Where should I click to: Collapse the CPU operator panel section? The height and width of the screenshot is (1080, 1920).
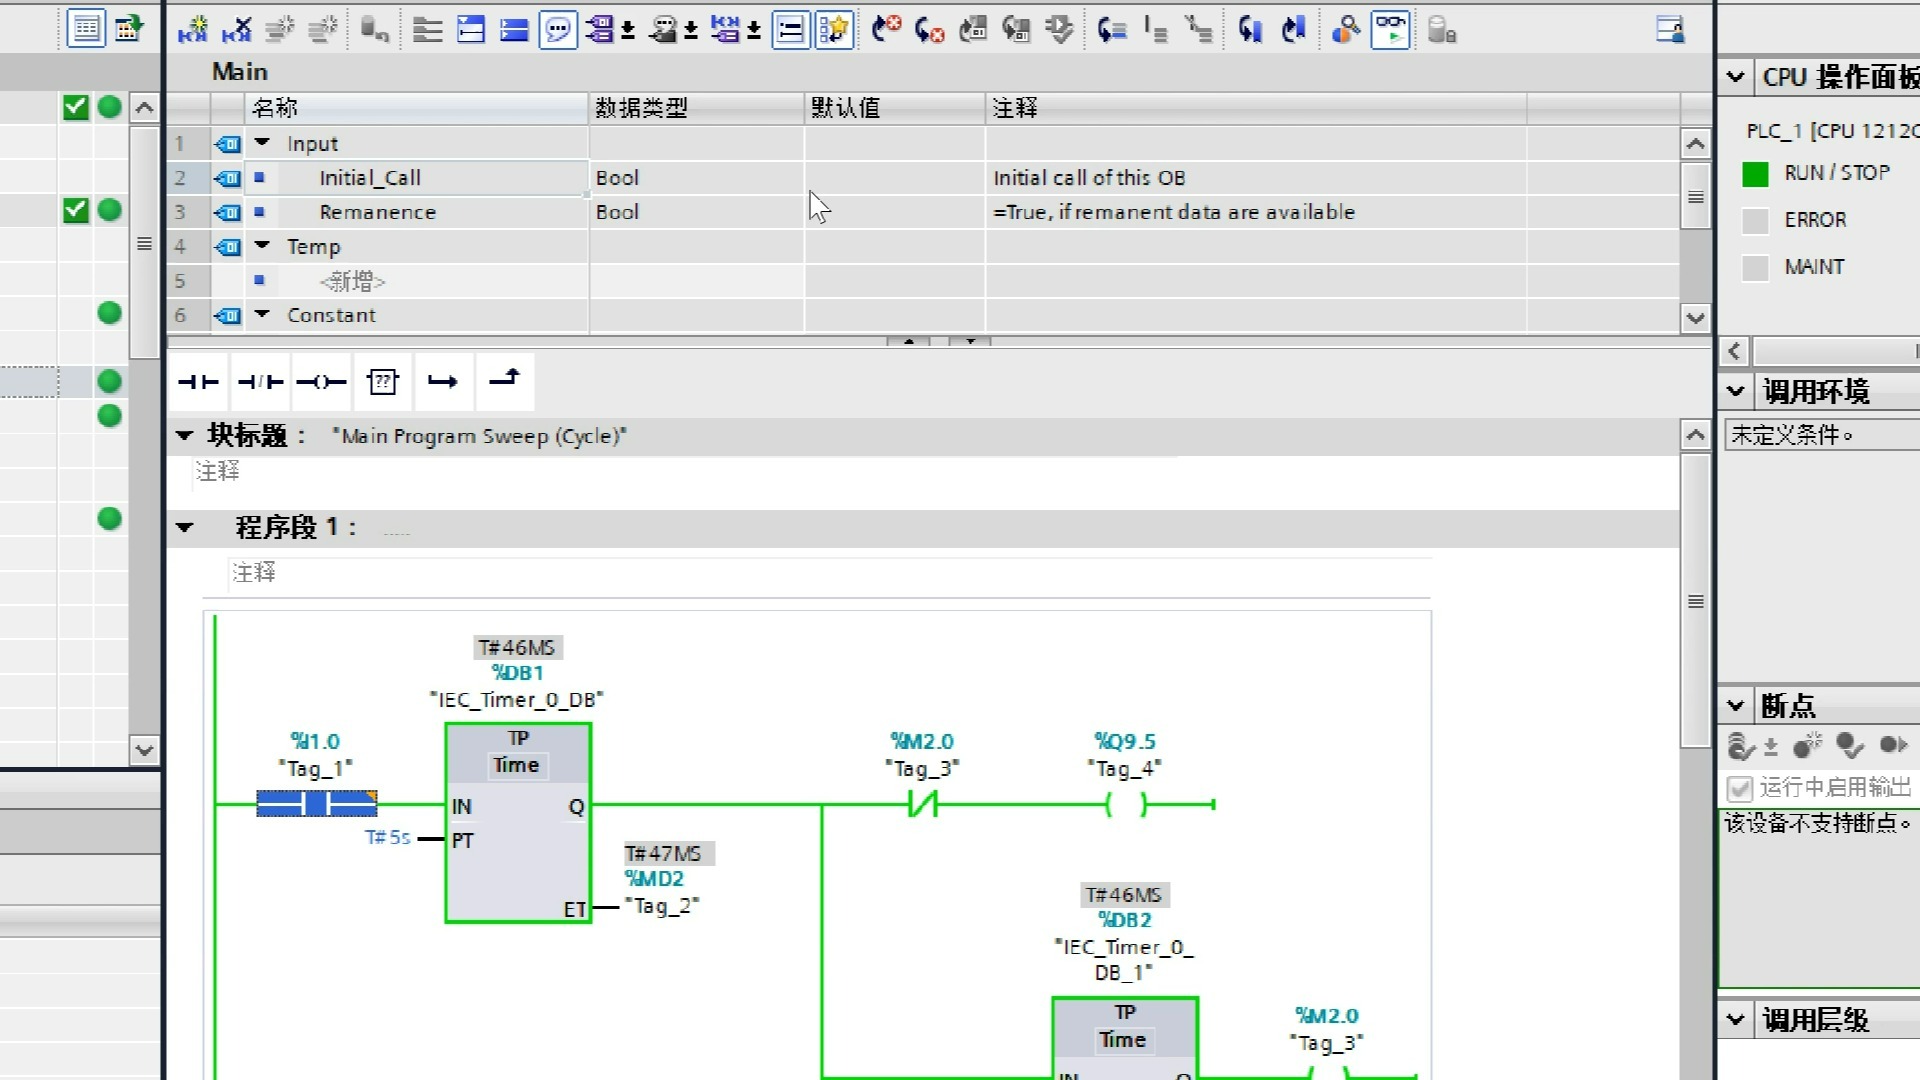[x=1735, y=77]
